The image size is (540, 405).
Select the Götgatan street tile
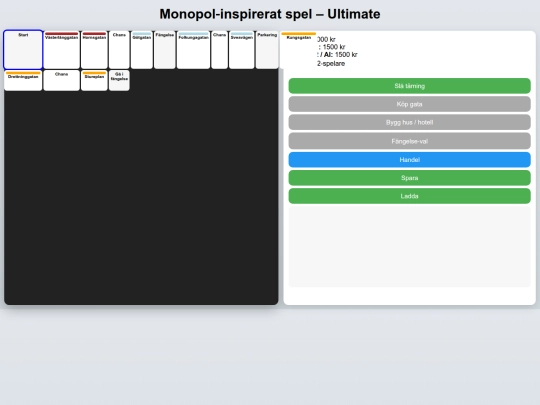click(x=142, y=50)
